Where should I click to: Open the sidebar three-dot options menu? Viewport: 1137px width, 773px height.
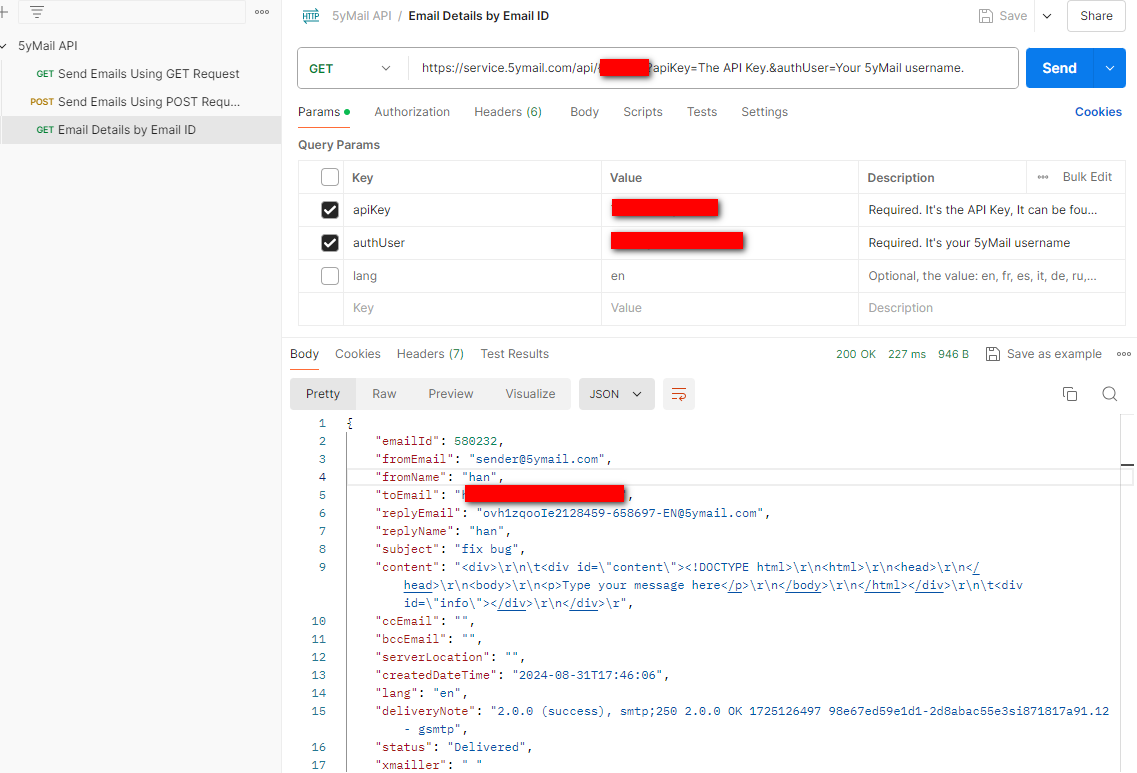[x=262, y=12]
